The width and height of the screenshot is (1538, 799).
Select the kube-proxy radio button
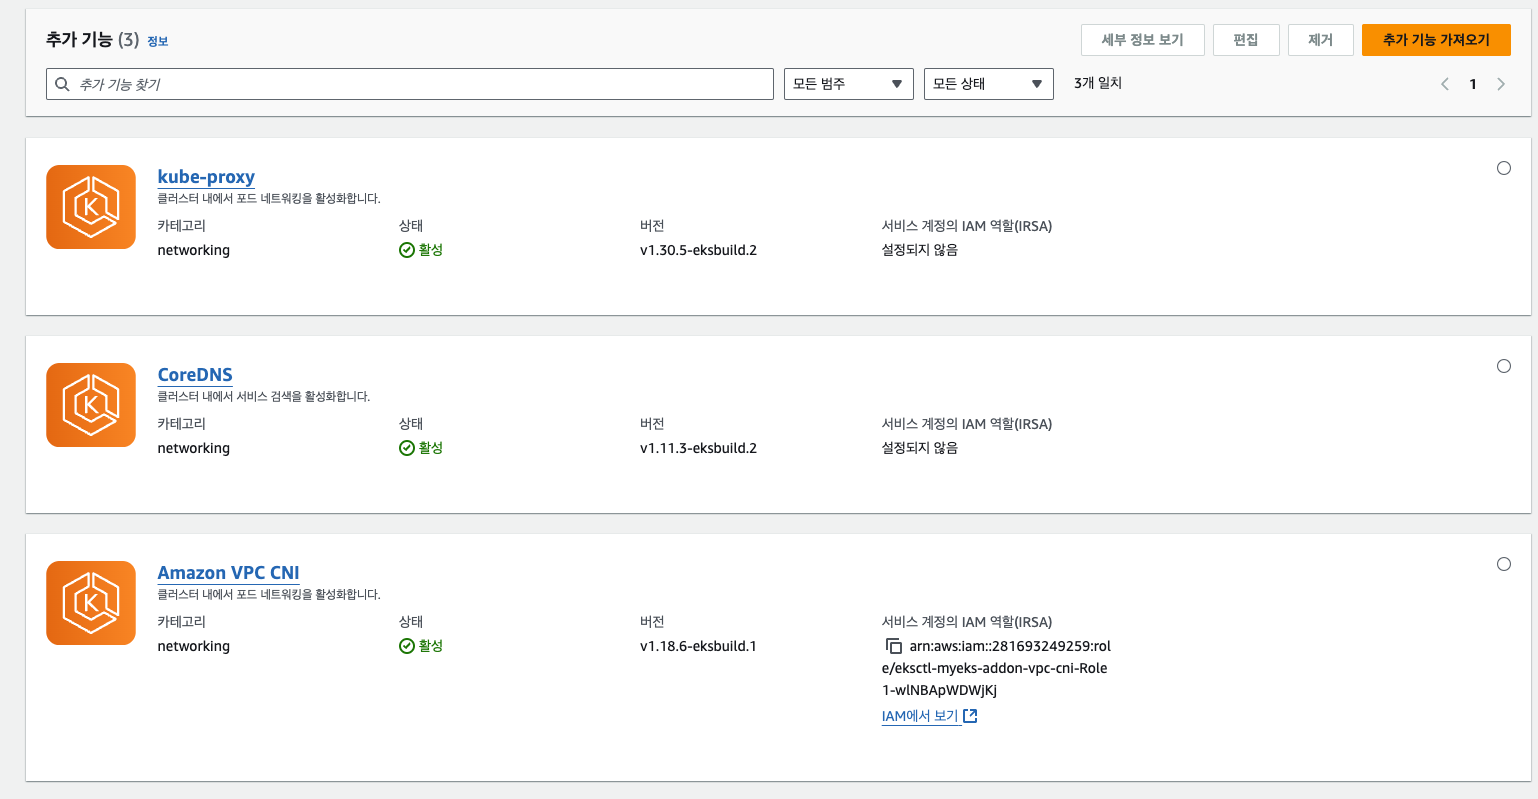pos(1504,168)
